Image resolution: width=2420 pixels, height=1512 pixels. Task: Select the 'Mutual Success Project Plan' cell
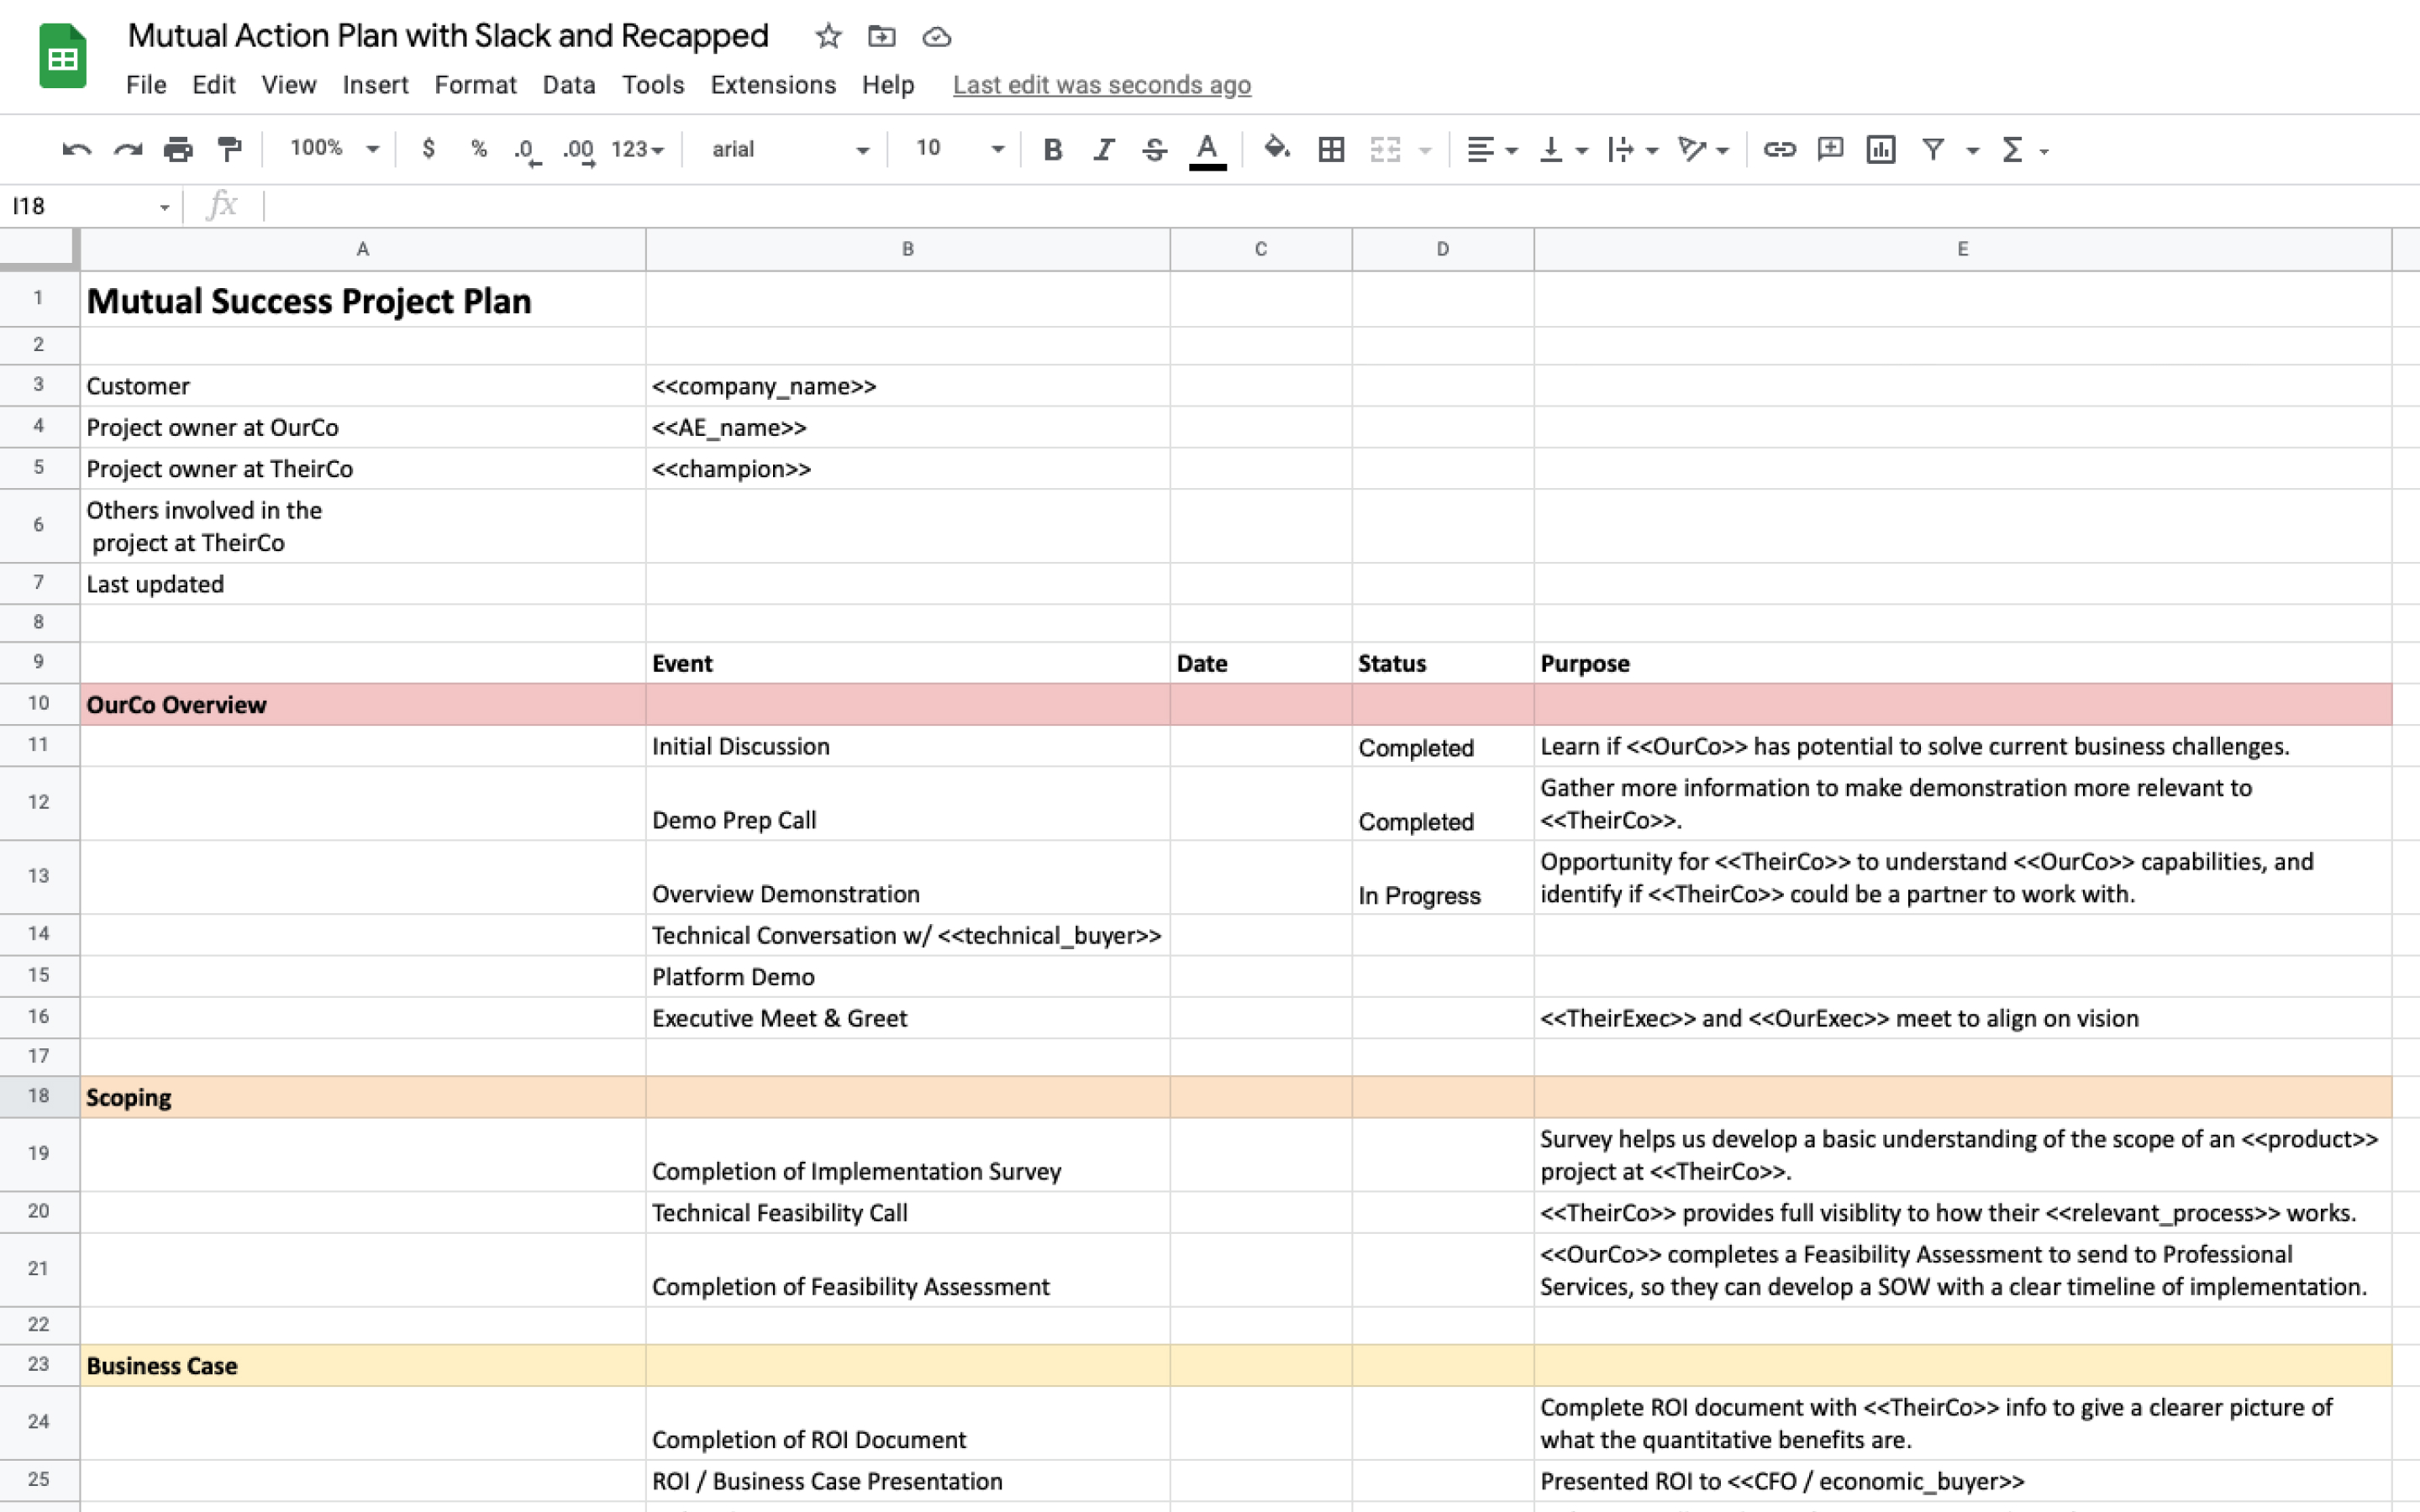(363, 300)
